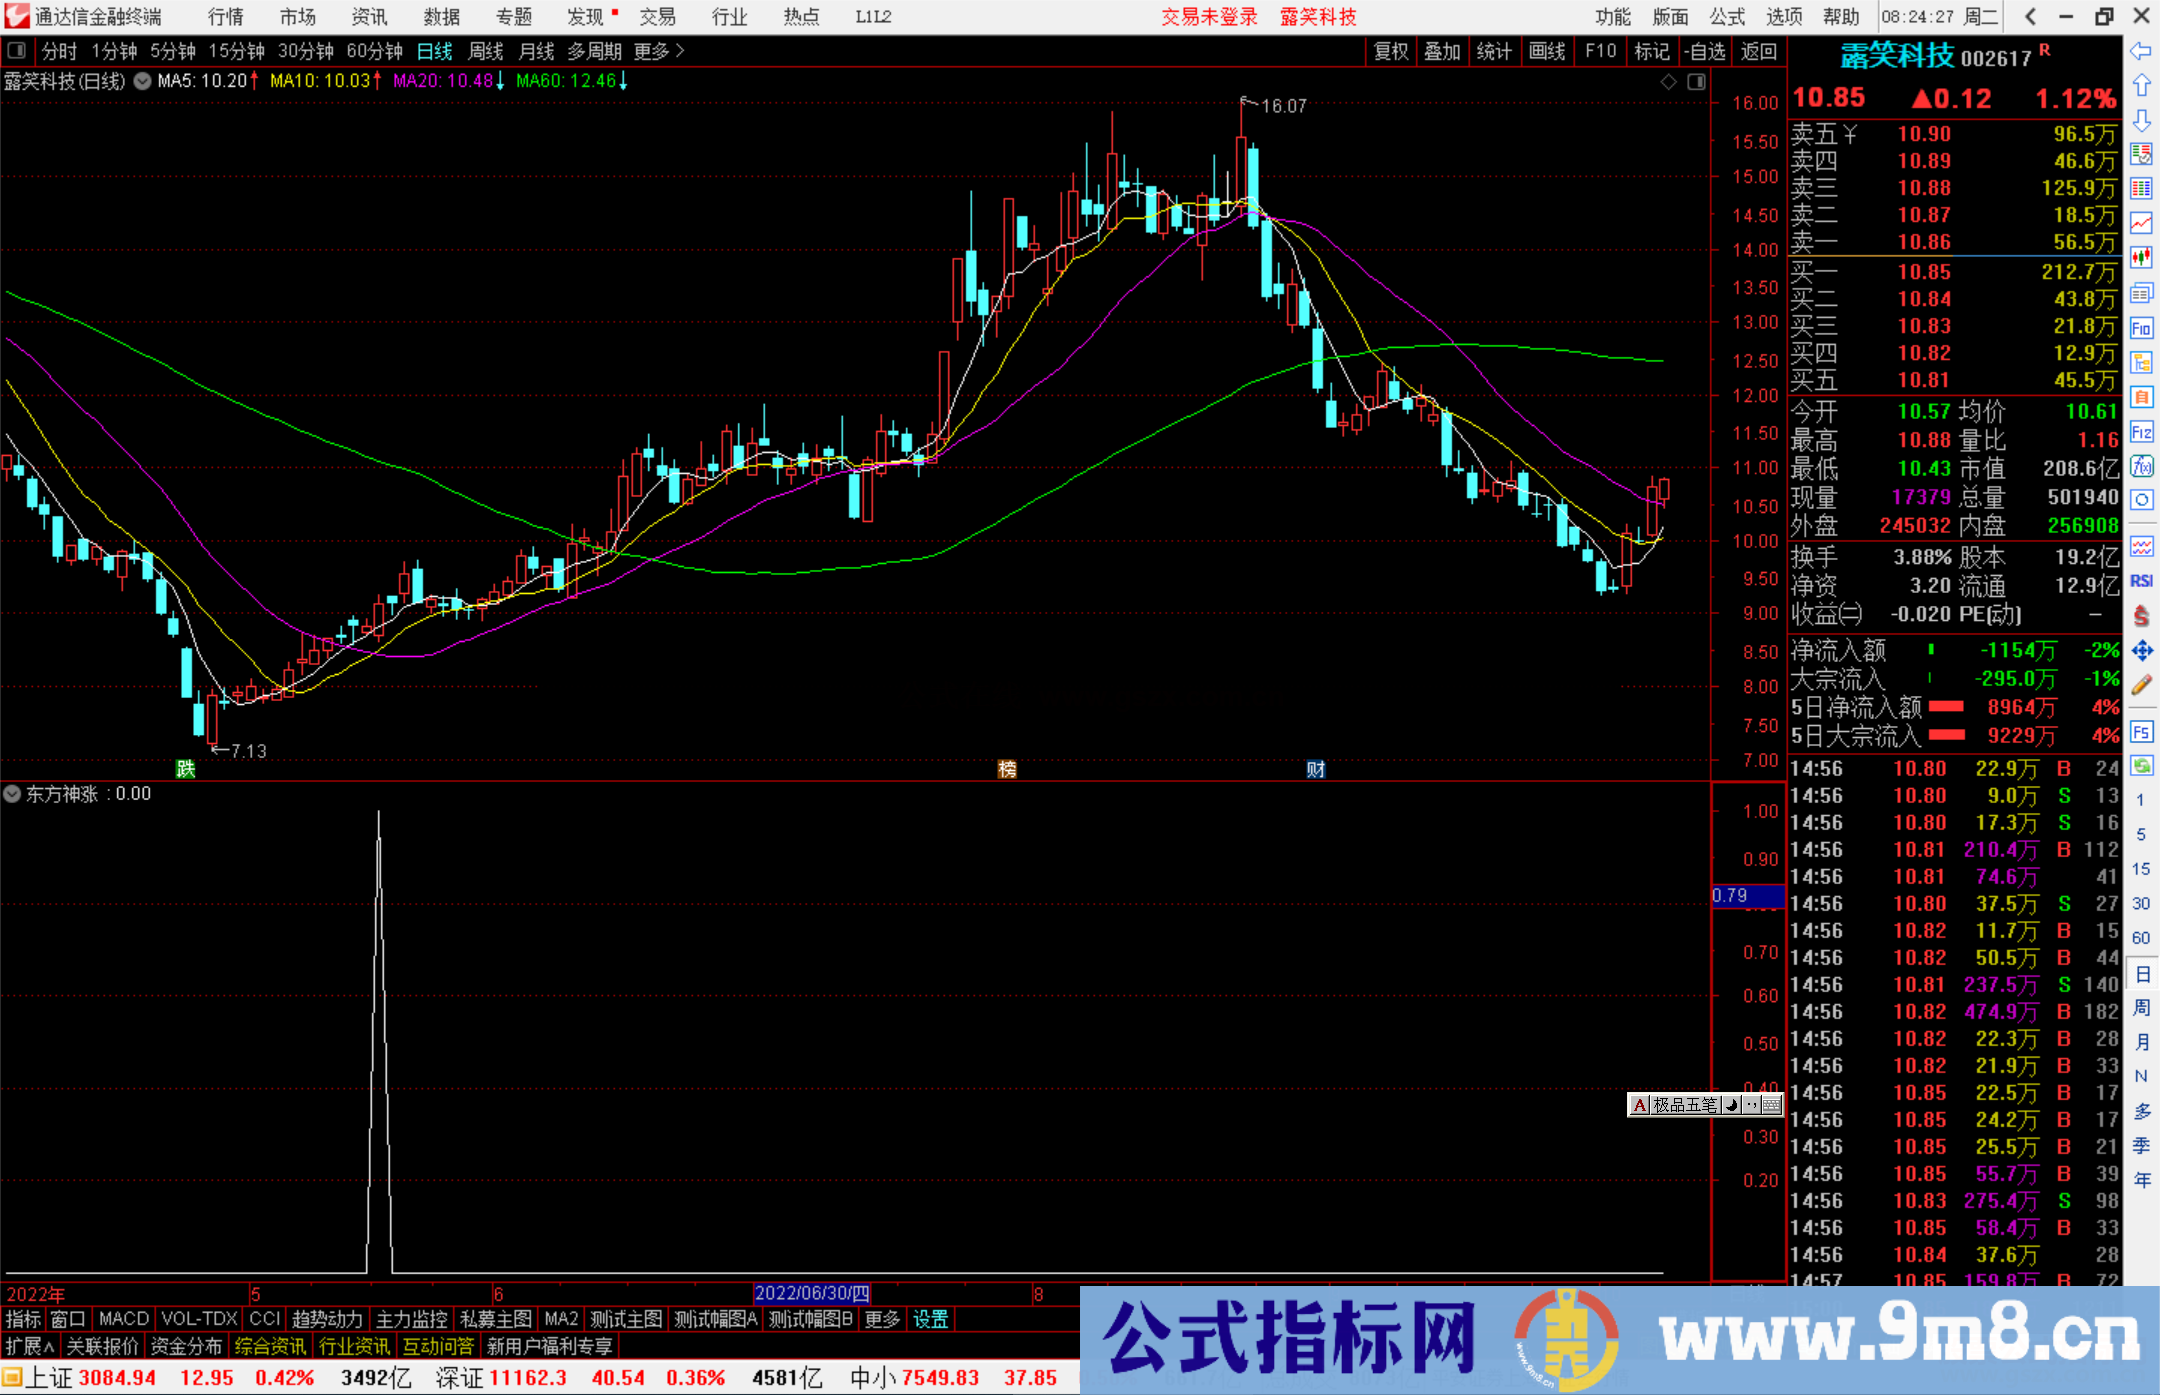Click the blue four-way move arrows icon
The image size is (2160, 1395).
click(2141, 651)
